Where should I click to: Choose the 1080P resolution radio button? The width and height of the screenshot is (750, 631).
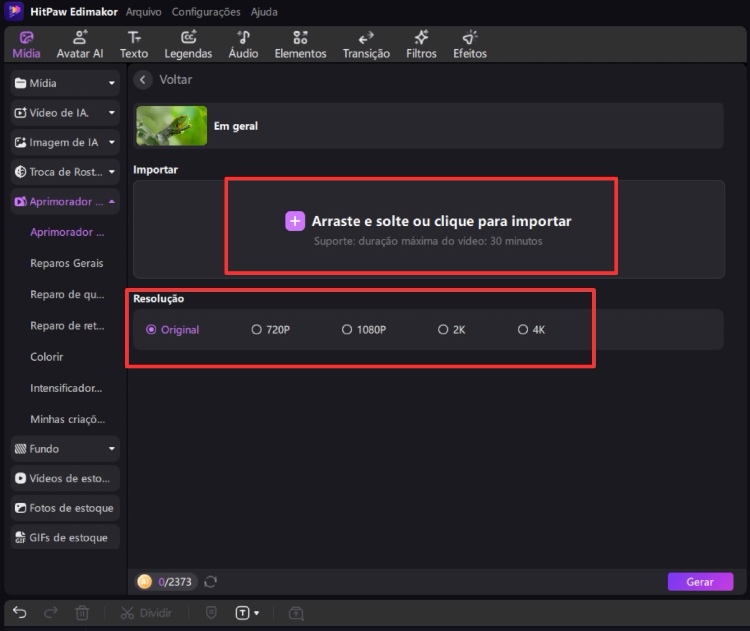click(x=347, y=329)
